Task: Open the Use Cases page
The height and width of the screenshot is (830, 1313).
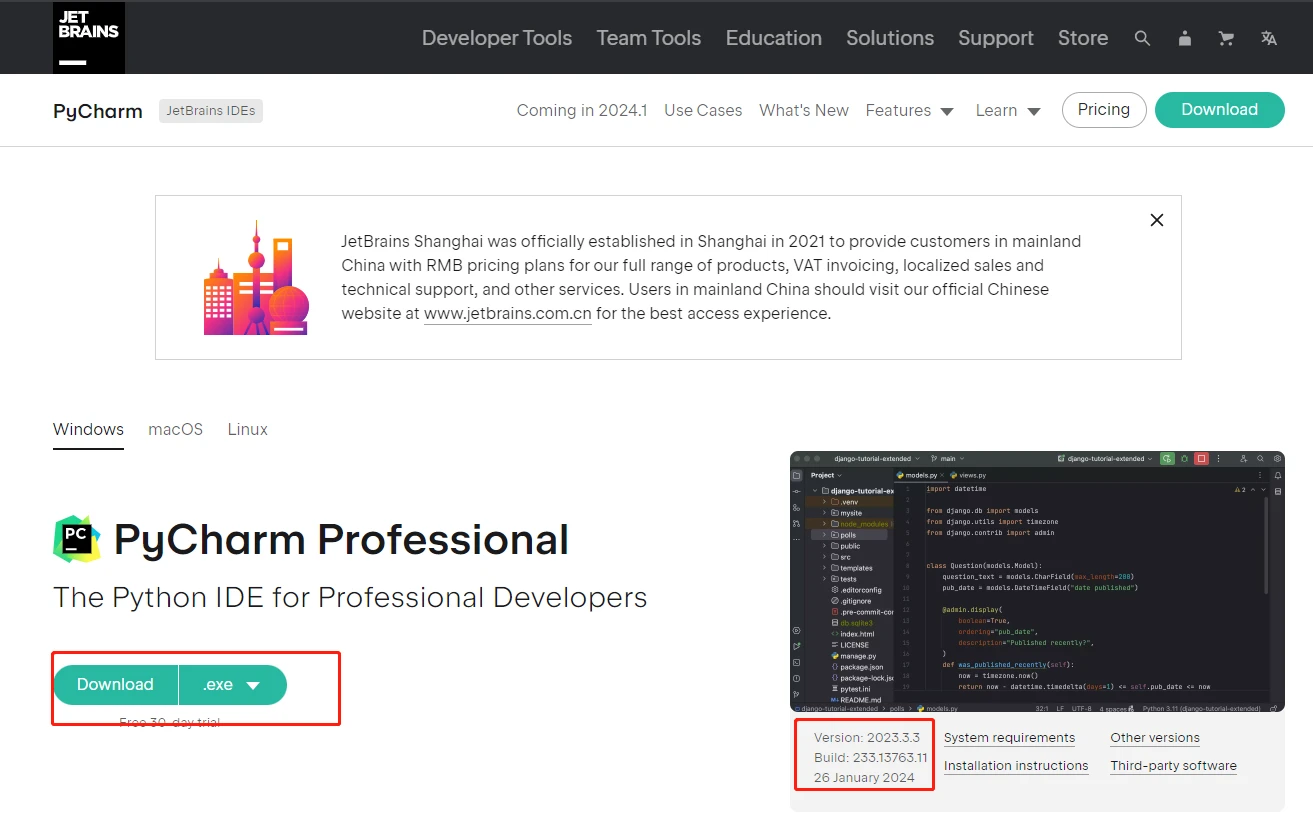Action: (703, 110)
